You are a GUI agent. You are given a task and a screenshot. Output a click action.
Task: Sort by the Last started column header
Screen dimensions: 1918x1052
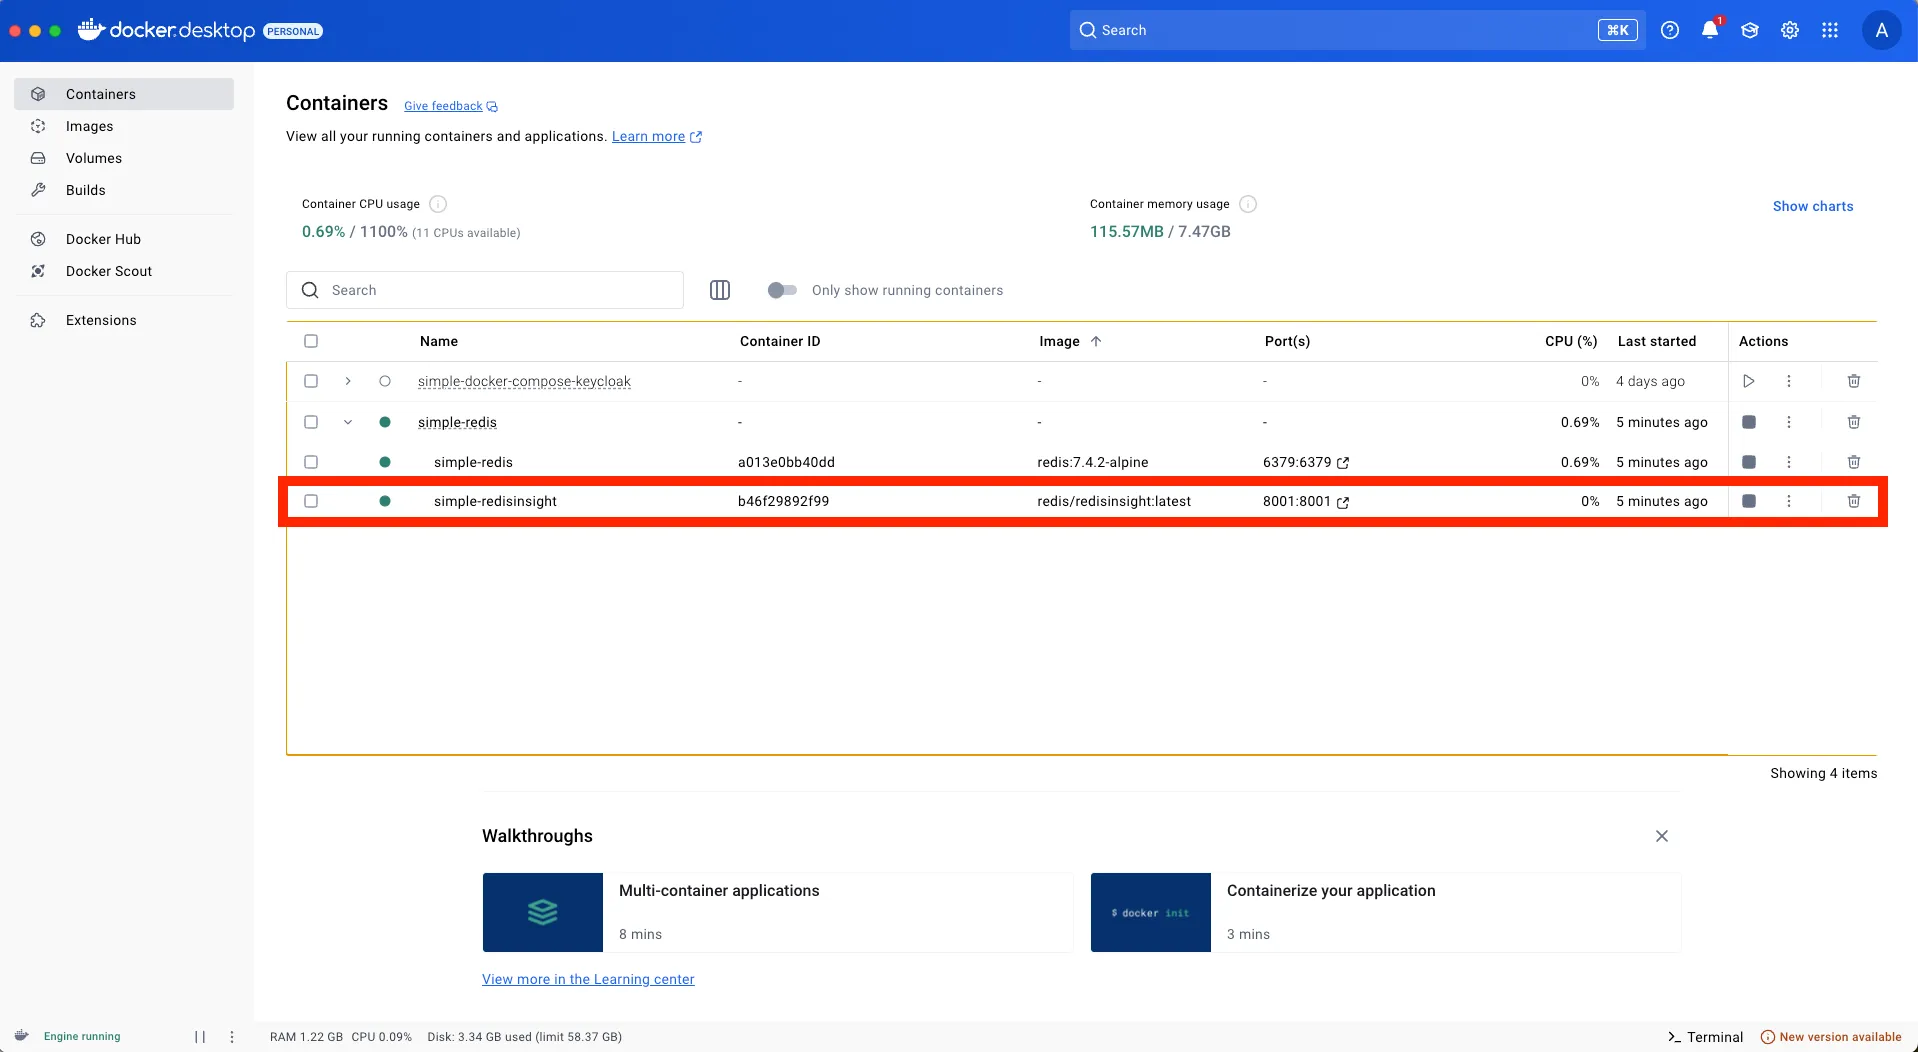coord(1657,341)
